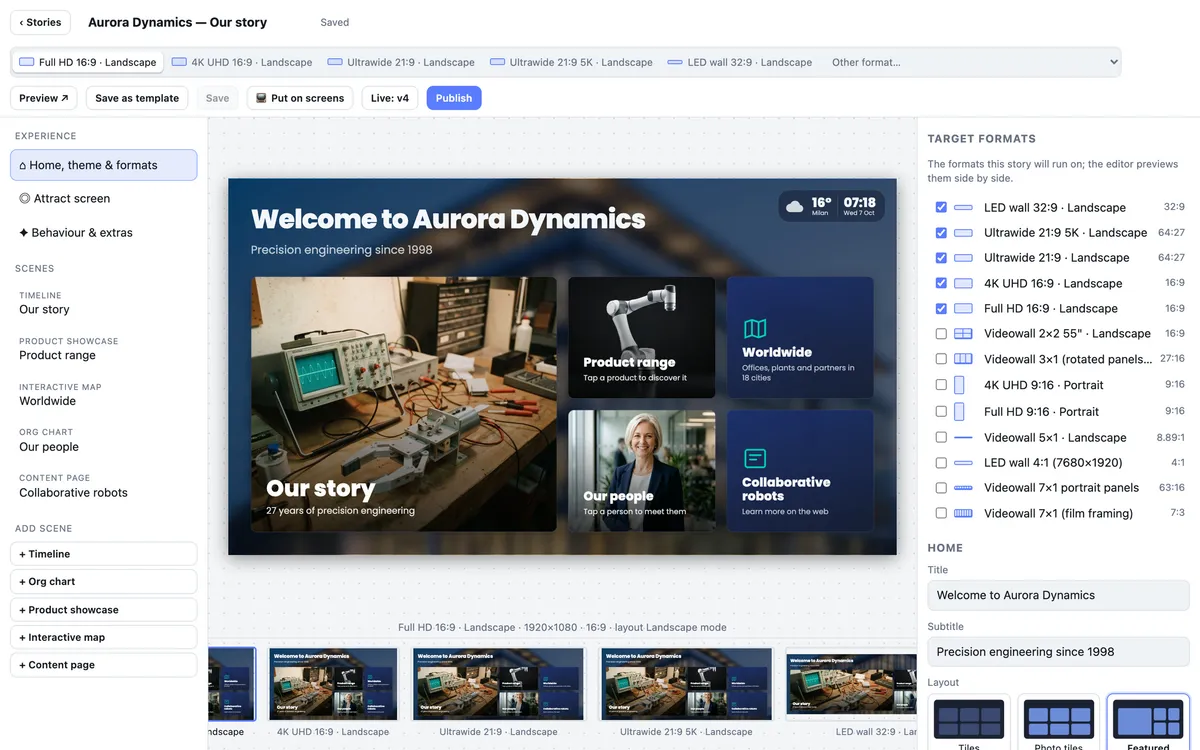Uncheck Ultrawide 21:9 Landscape checkbox in the format list
Viewport: 1200px width, 750px height.
941,258
